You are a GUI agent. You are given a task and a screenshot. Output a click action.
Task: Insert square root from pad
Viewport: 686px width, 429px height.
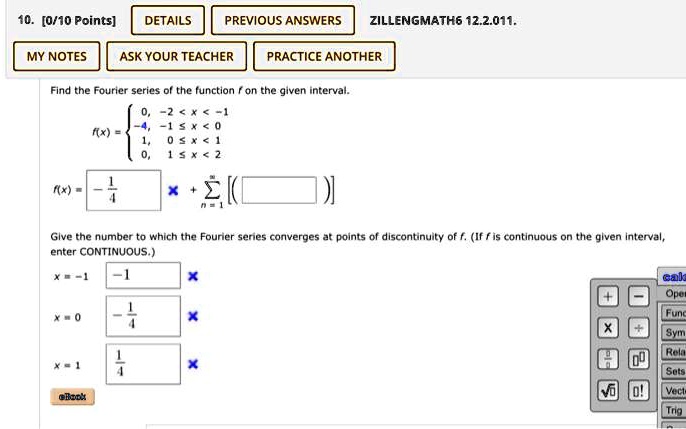pyautogui.click(x=608, y=391)
